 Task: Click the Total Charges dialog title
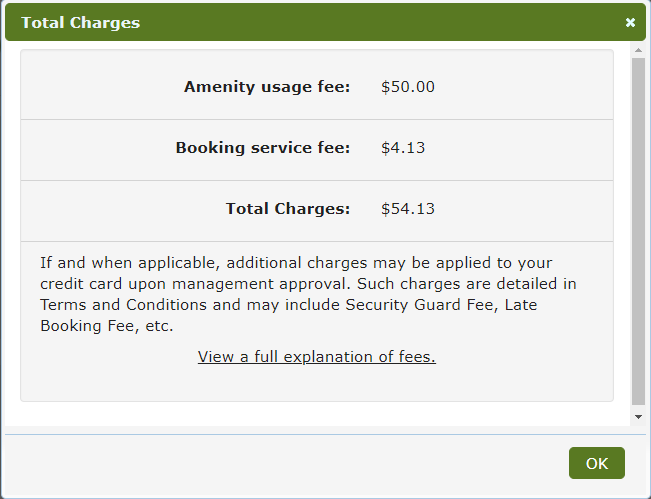coord(81,22)
